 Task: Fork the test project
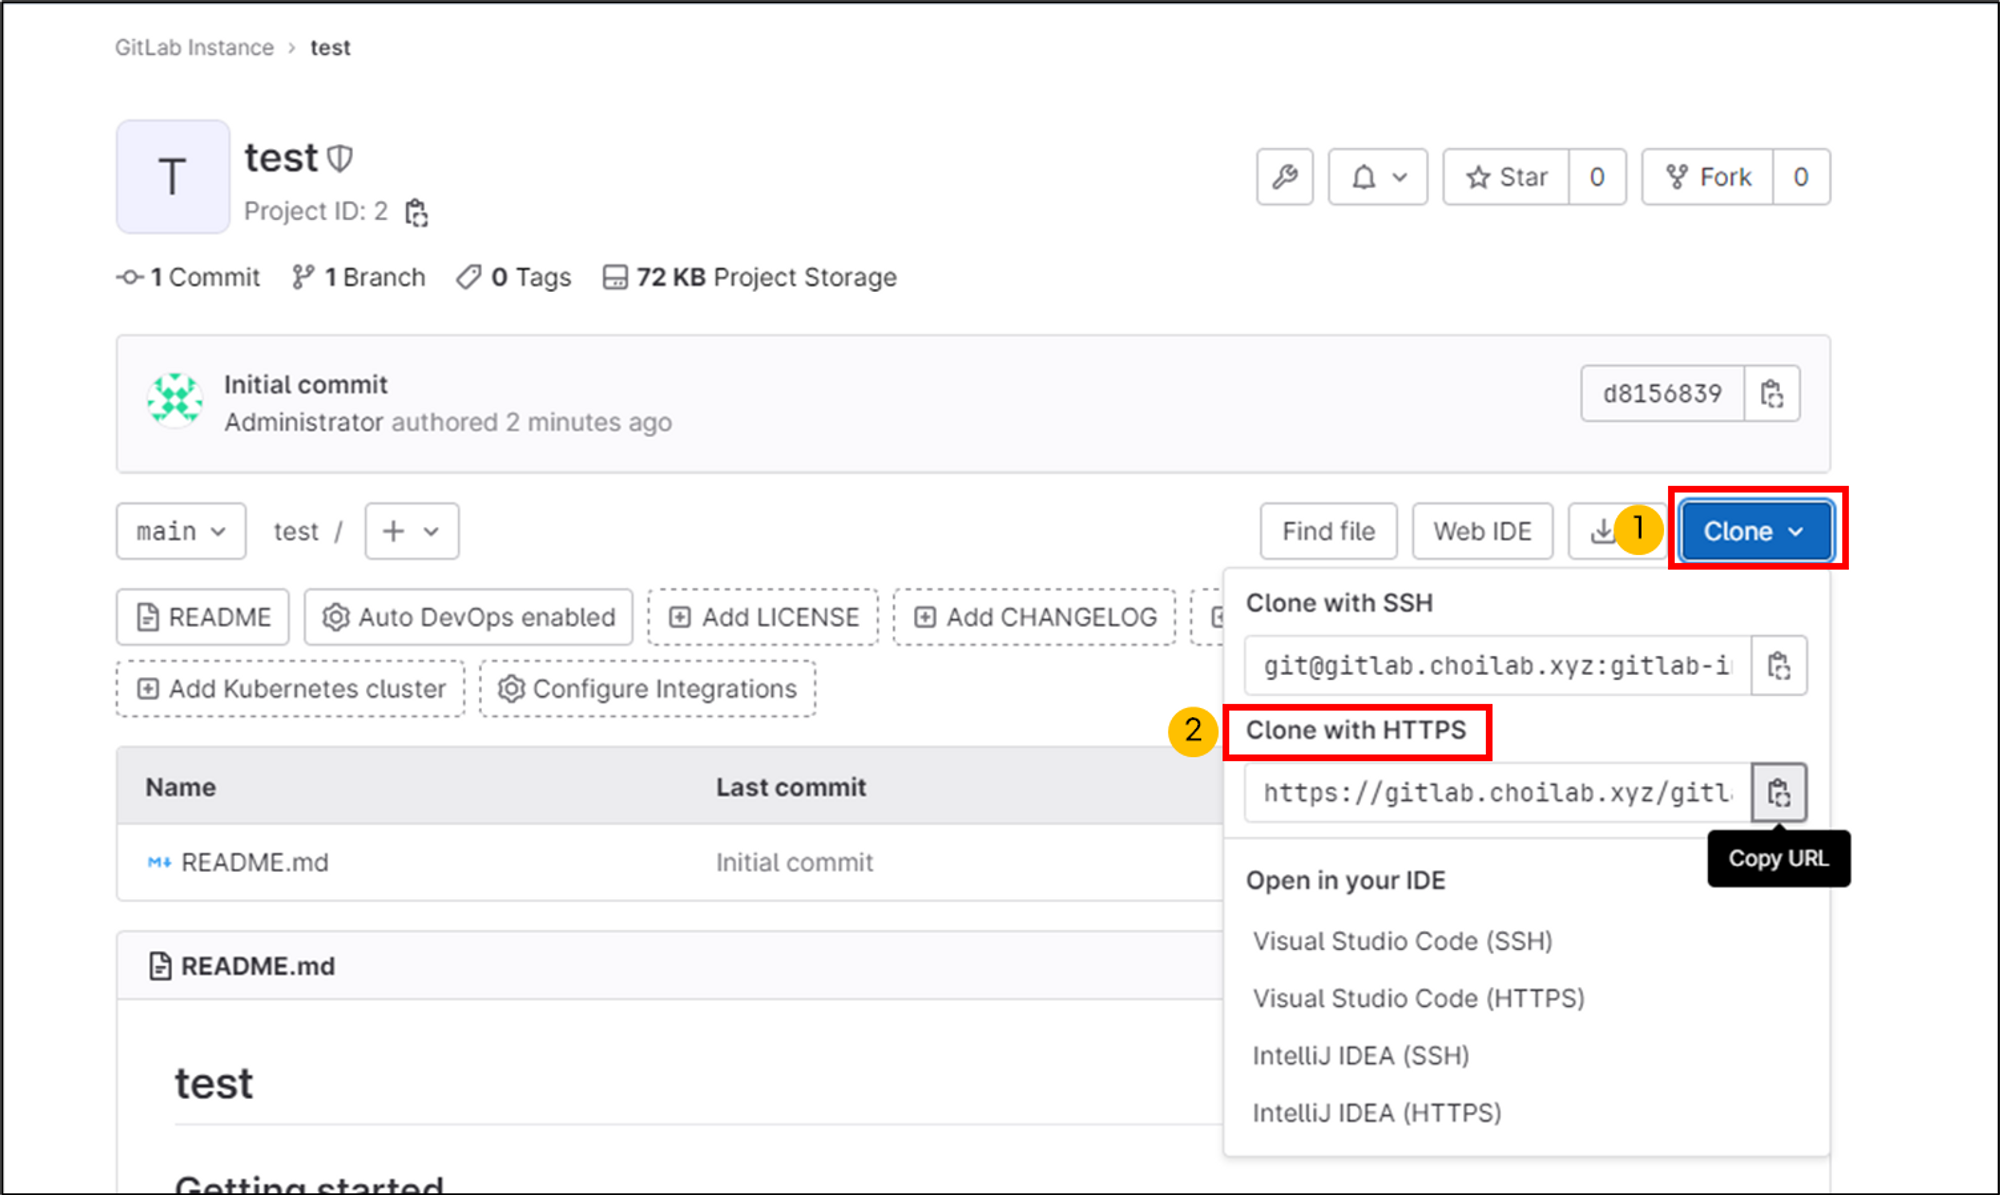click(x=1708, y=177)
